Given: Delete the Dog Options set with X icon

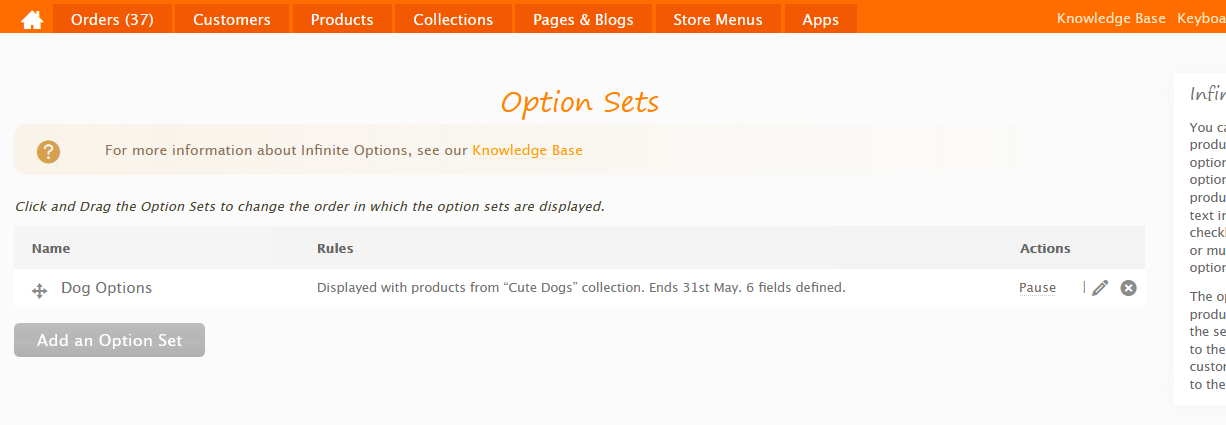Looking at the screenshot, I should coord(1128,288).
